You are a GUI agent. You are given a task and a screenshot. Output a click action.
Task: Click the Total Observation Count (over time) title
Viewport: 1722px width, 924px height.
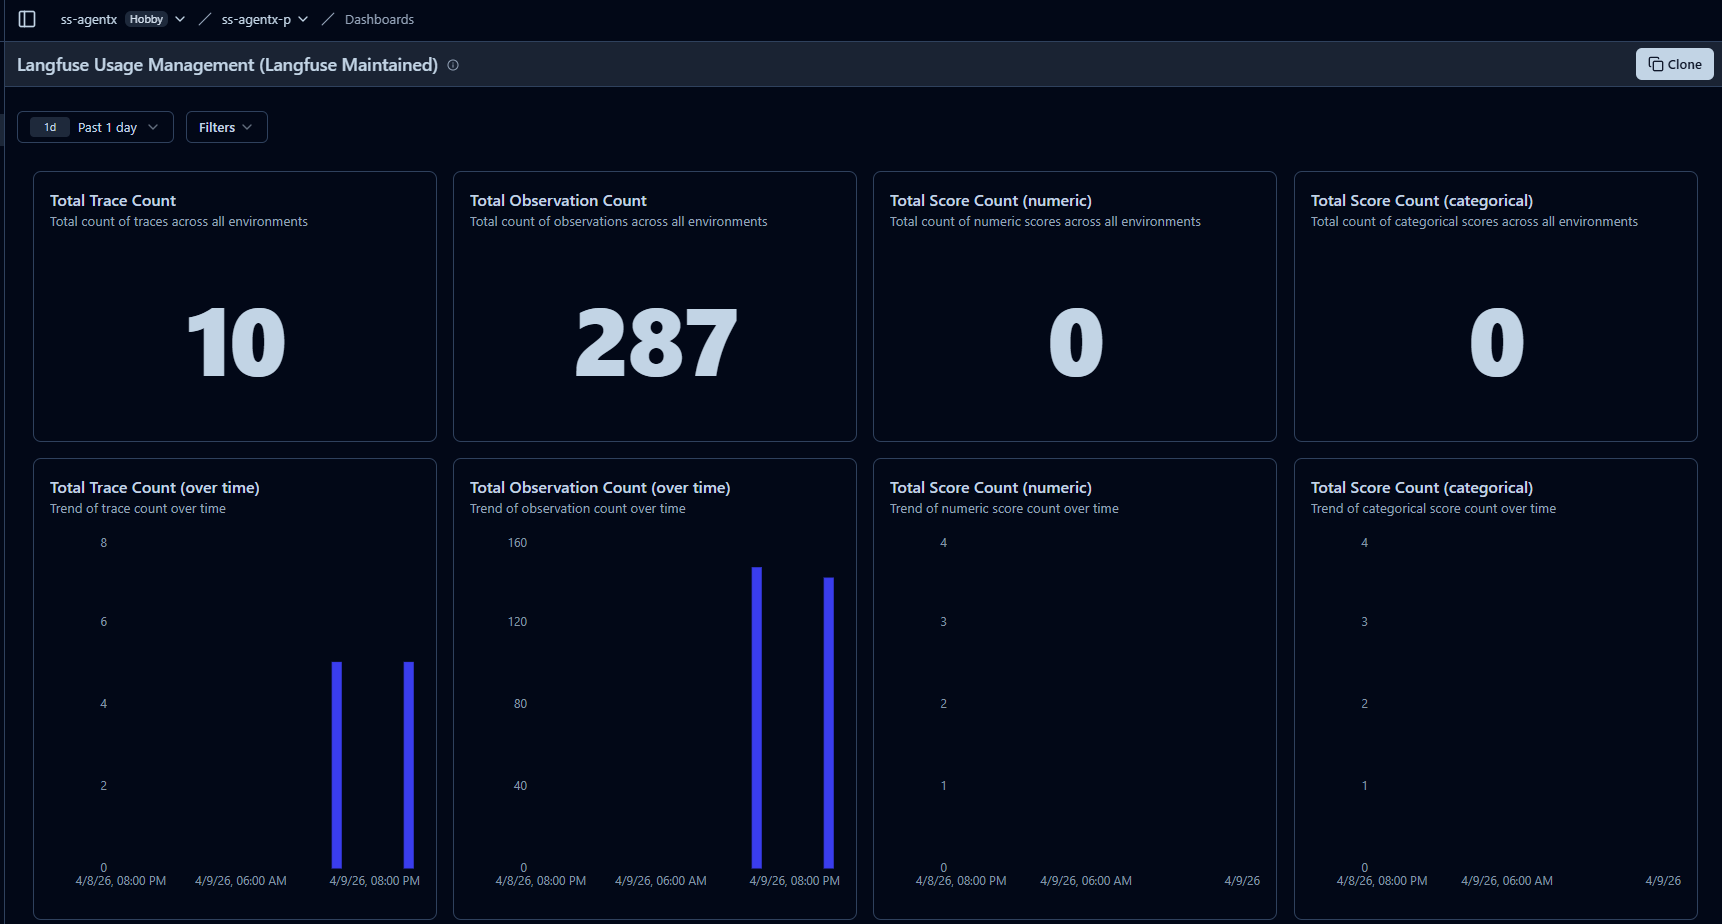(600, 487)
